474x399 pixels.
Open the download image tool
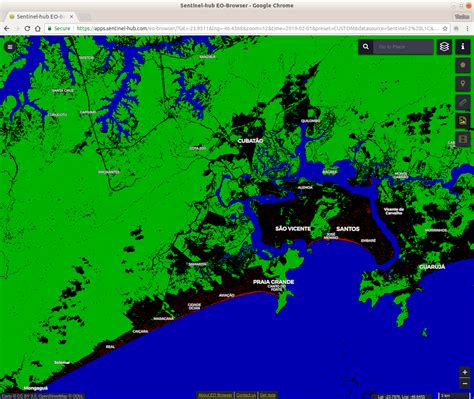[x=463, y=121]
